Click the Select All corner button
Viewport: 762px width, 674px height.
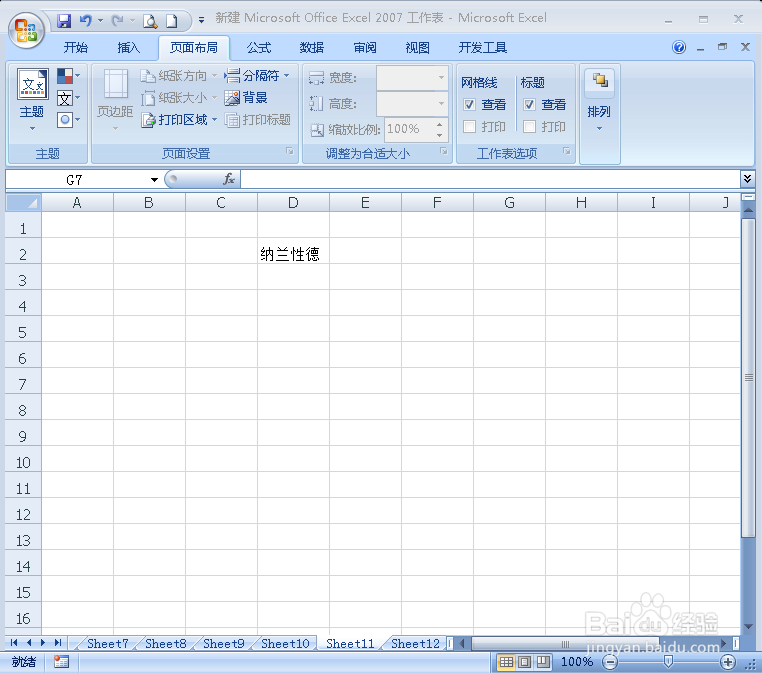(23, 203)
